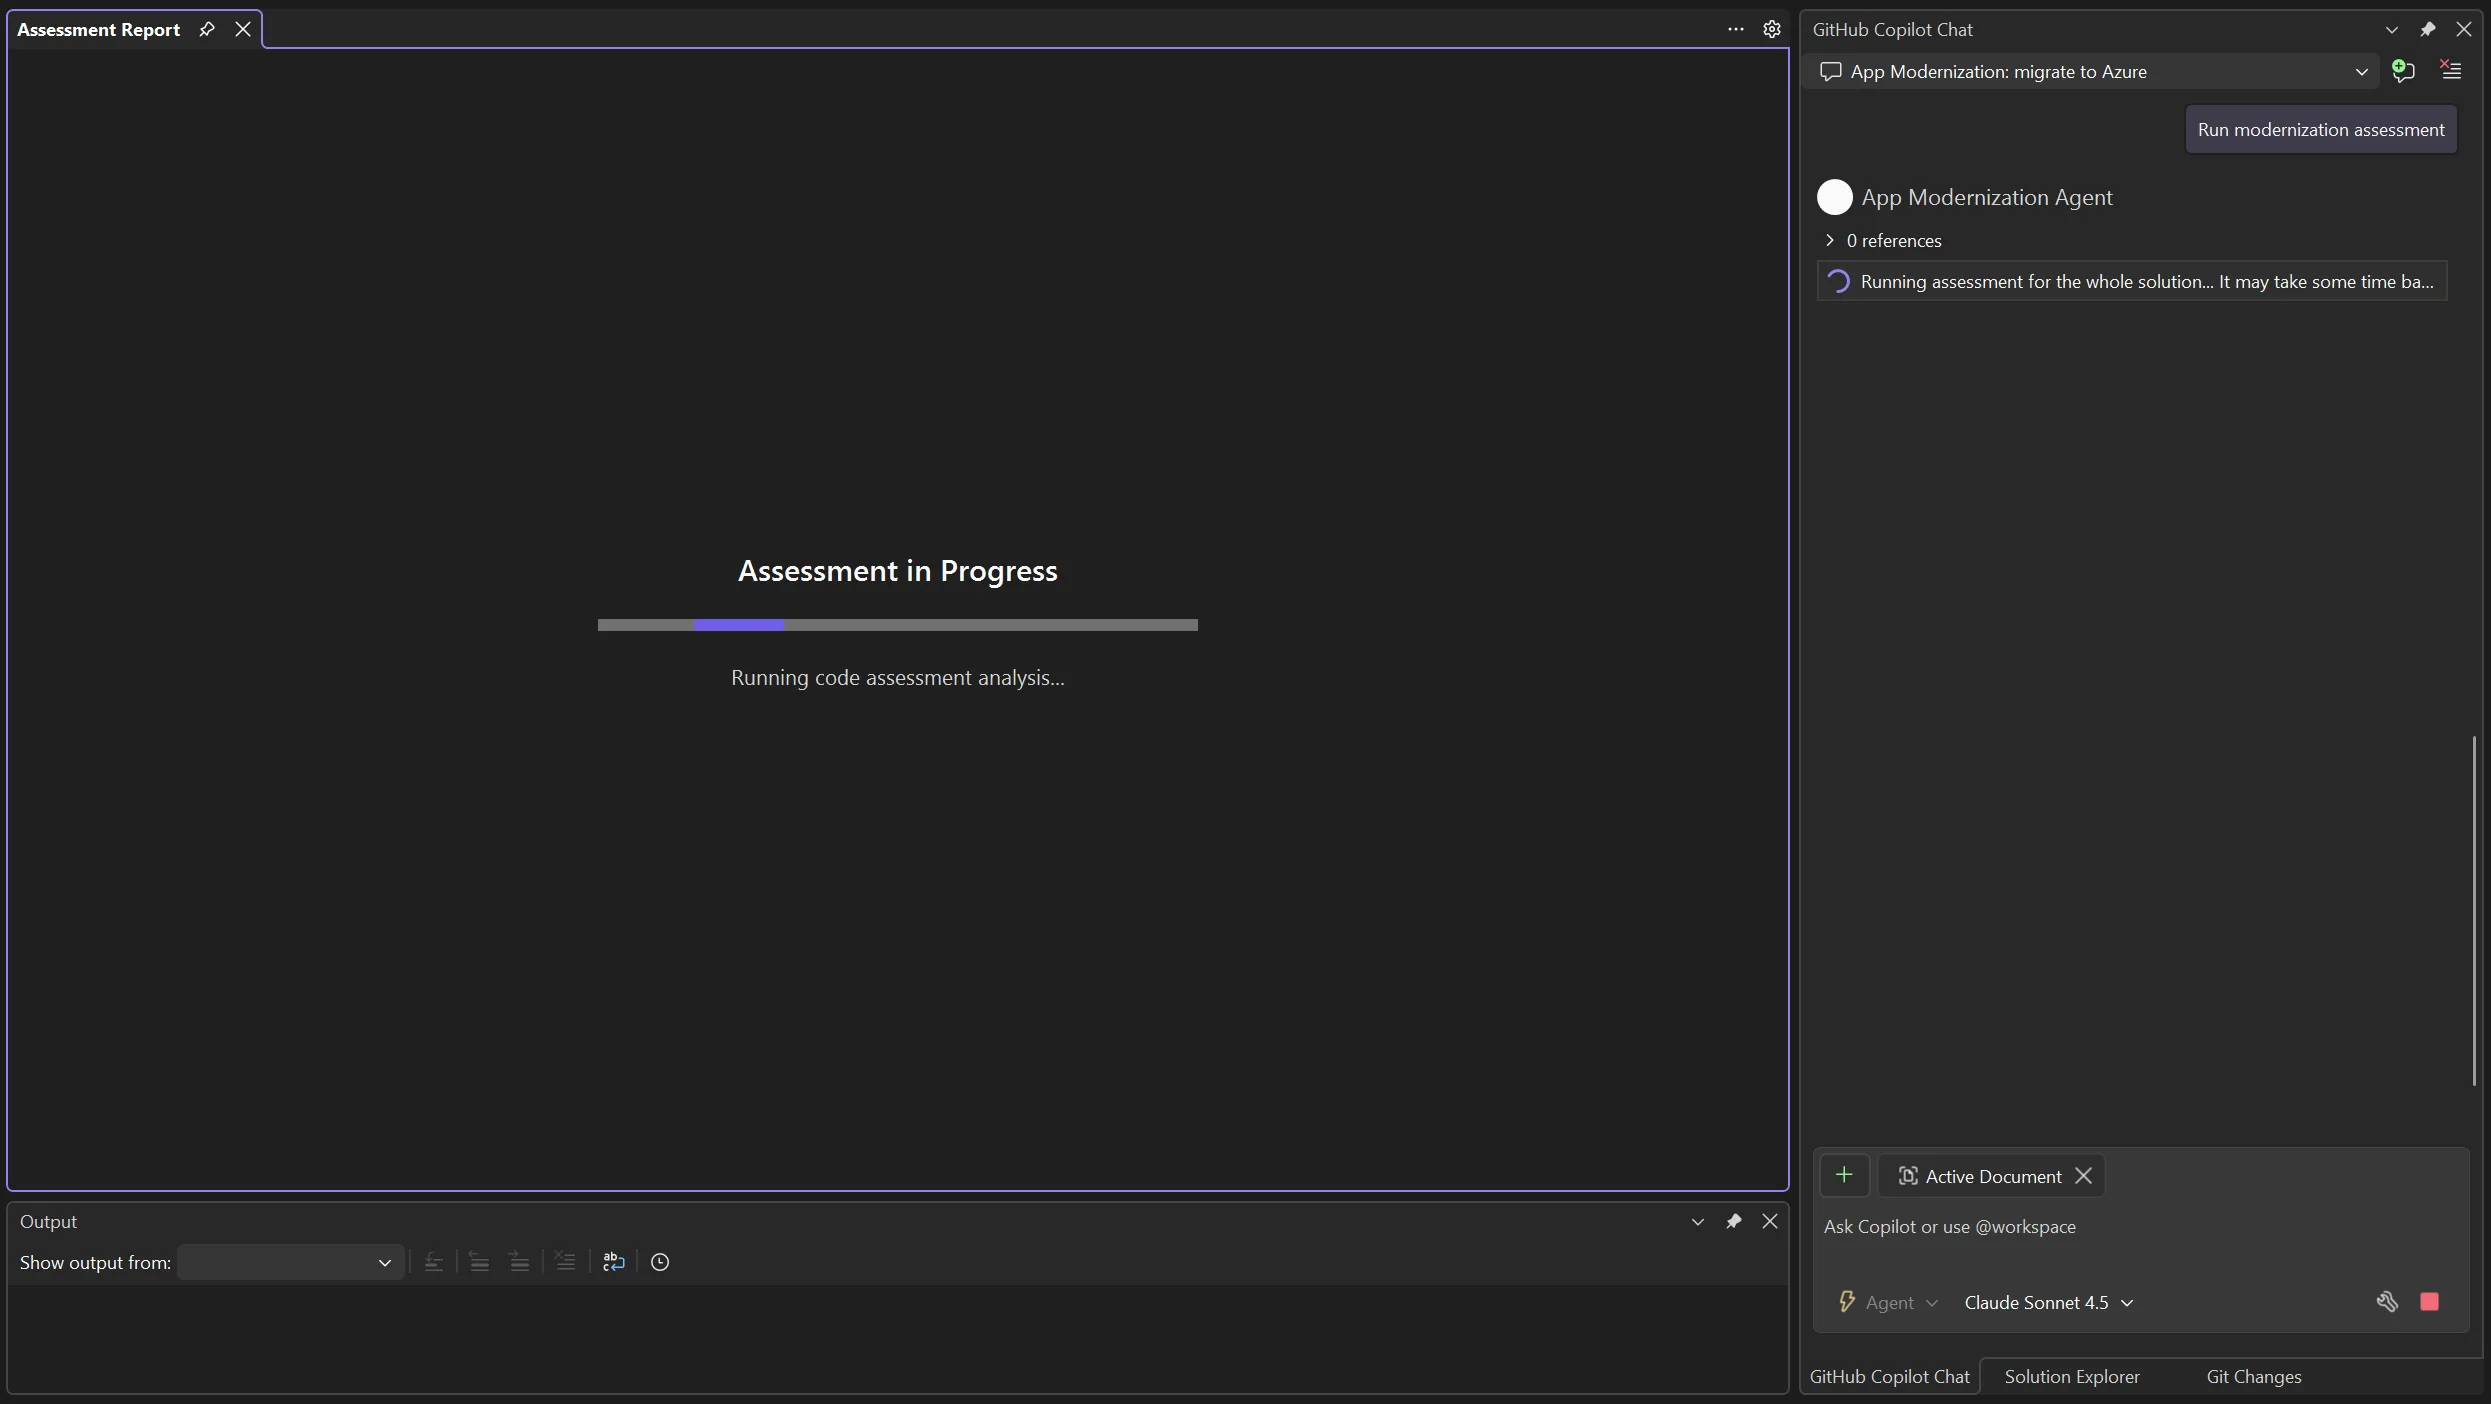Open Copilot Chat settings gear icon

point(1771,29)
